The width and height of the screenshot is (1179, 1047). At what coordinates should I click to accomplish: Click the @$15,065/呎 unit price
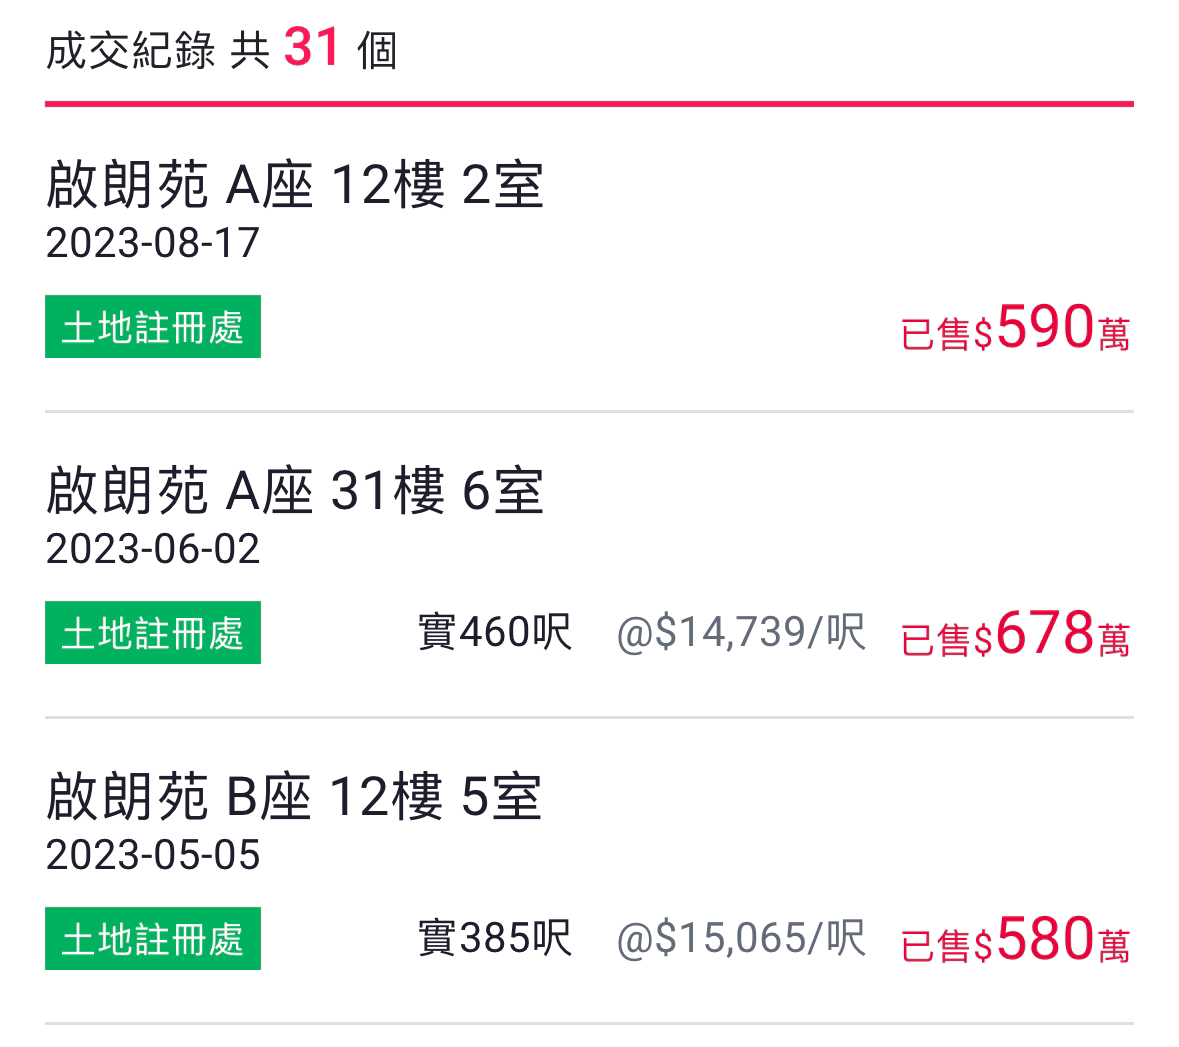click(x=741, y=939)
